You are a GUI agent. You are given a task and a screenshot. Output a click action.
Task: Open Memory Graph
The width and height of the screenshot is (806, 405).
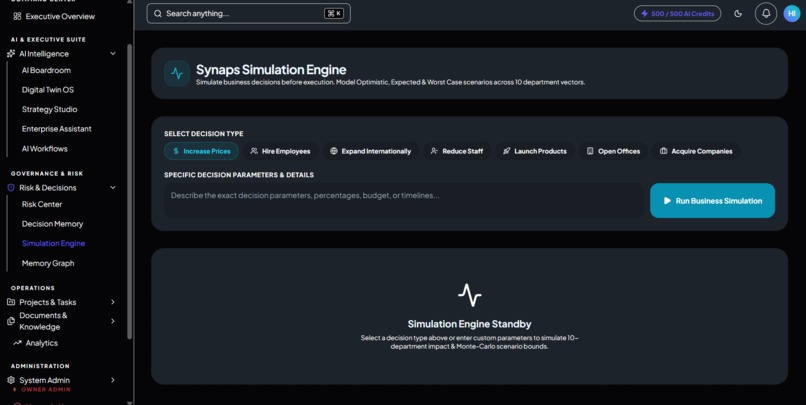click(48, 263)
